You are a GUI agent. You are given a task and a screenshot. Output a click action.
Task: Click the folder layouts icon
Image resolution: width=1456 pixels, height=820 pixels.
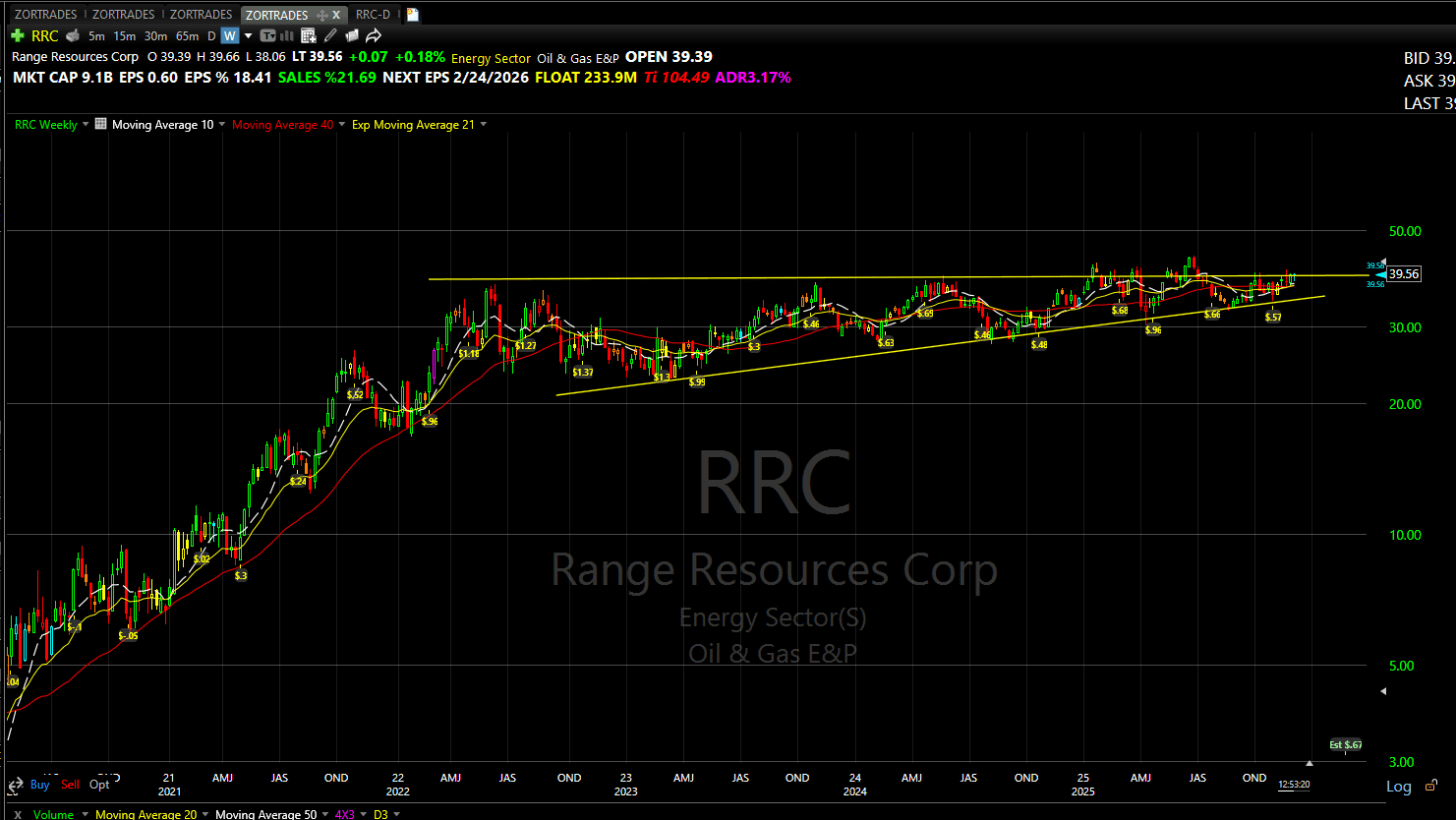351,36
